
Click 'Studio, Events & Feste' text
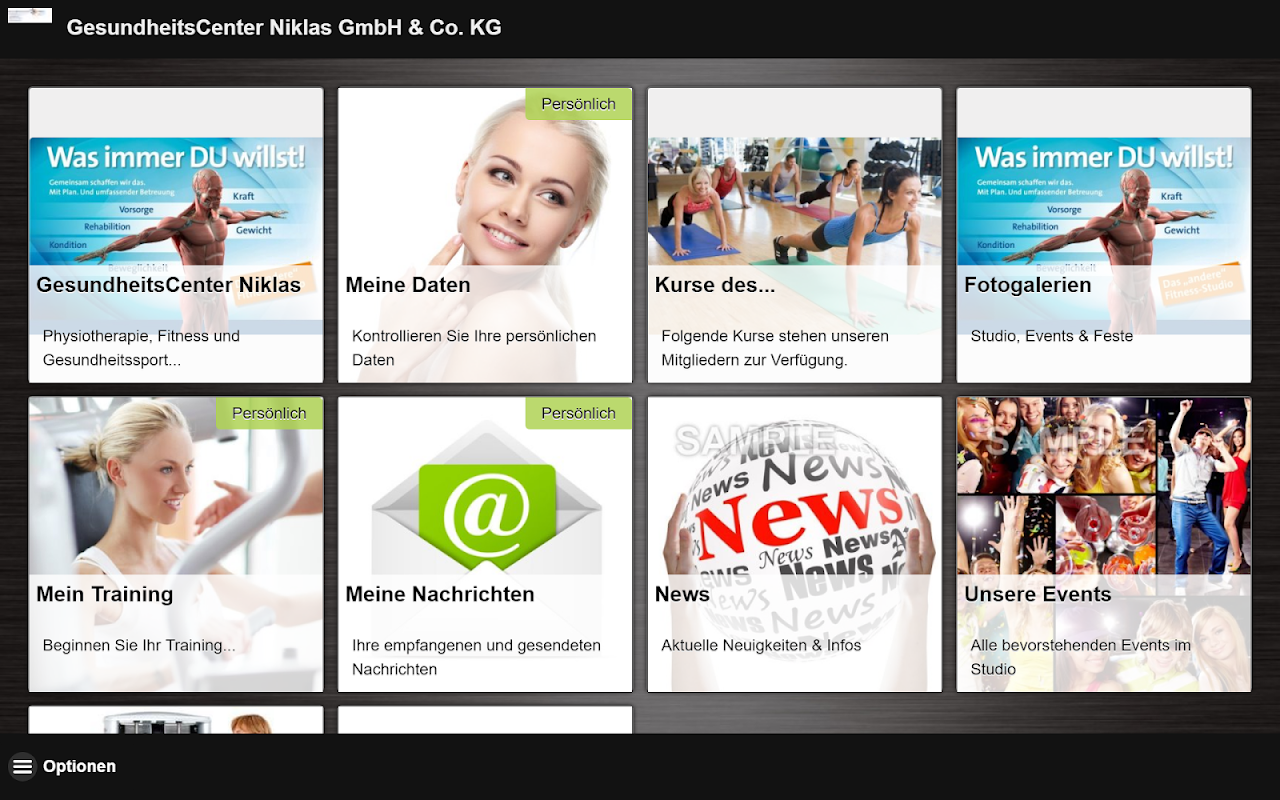1052,336
